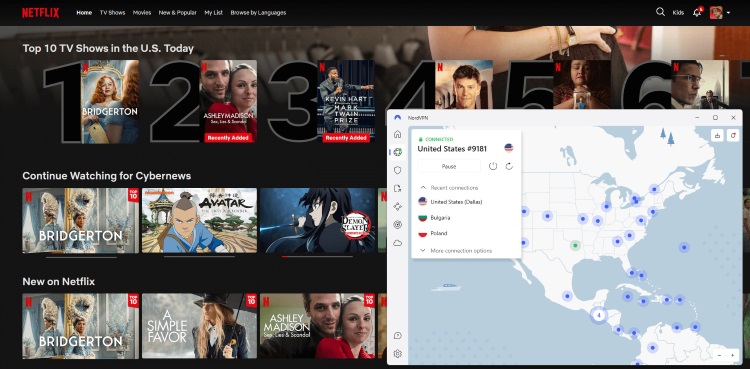Open the Meshnet icon in NordVPN sidebar
The height and width of the screenshot is (369, 750).
coord(397,207)
